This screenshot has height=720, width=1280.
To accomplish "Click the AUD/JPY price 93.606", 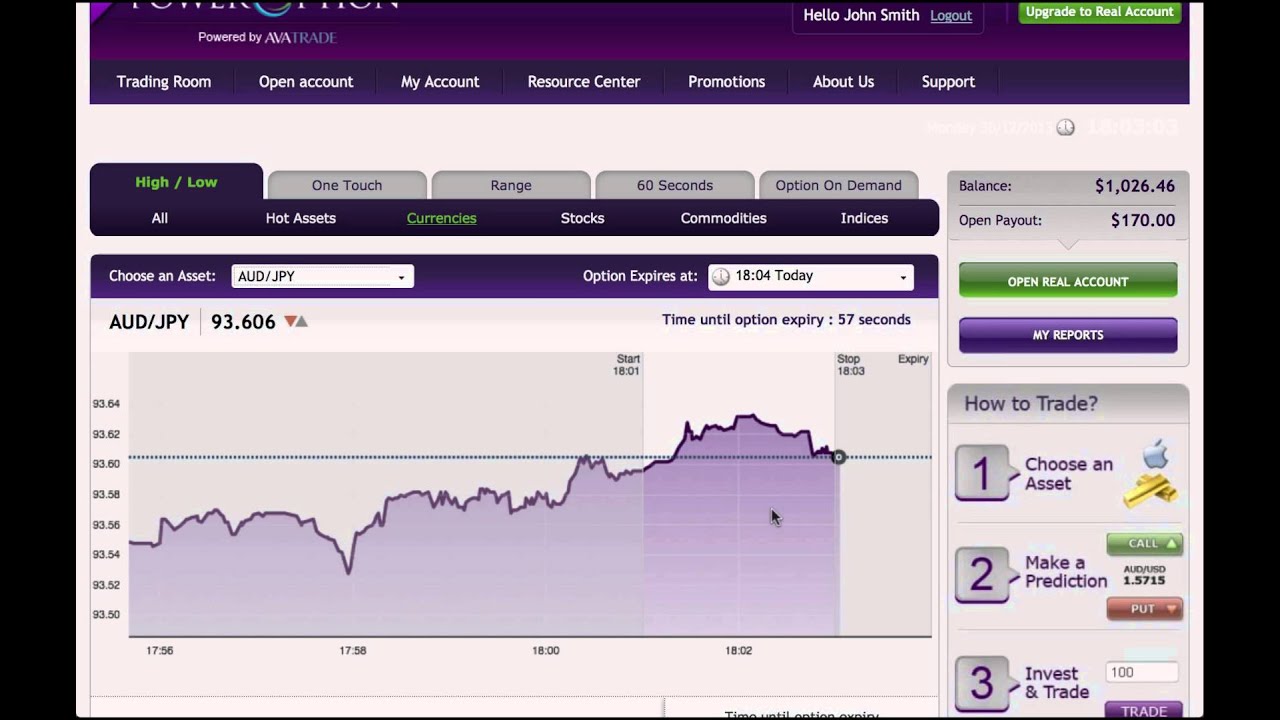I will [243, 322].
